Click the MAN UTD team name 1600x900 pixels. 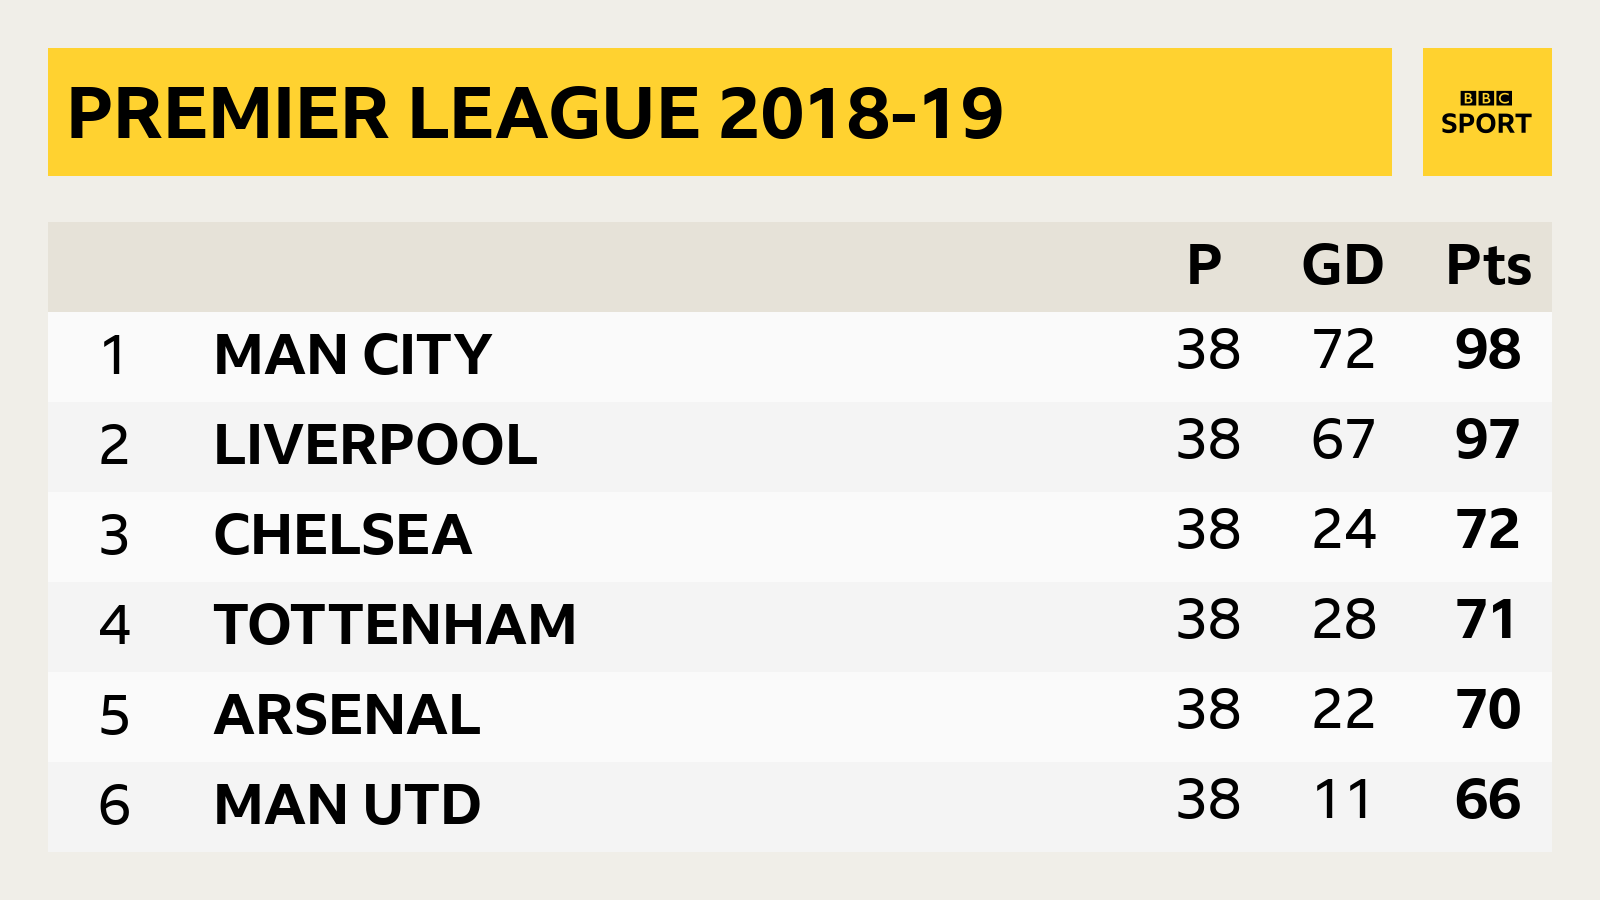coord(348,805)
